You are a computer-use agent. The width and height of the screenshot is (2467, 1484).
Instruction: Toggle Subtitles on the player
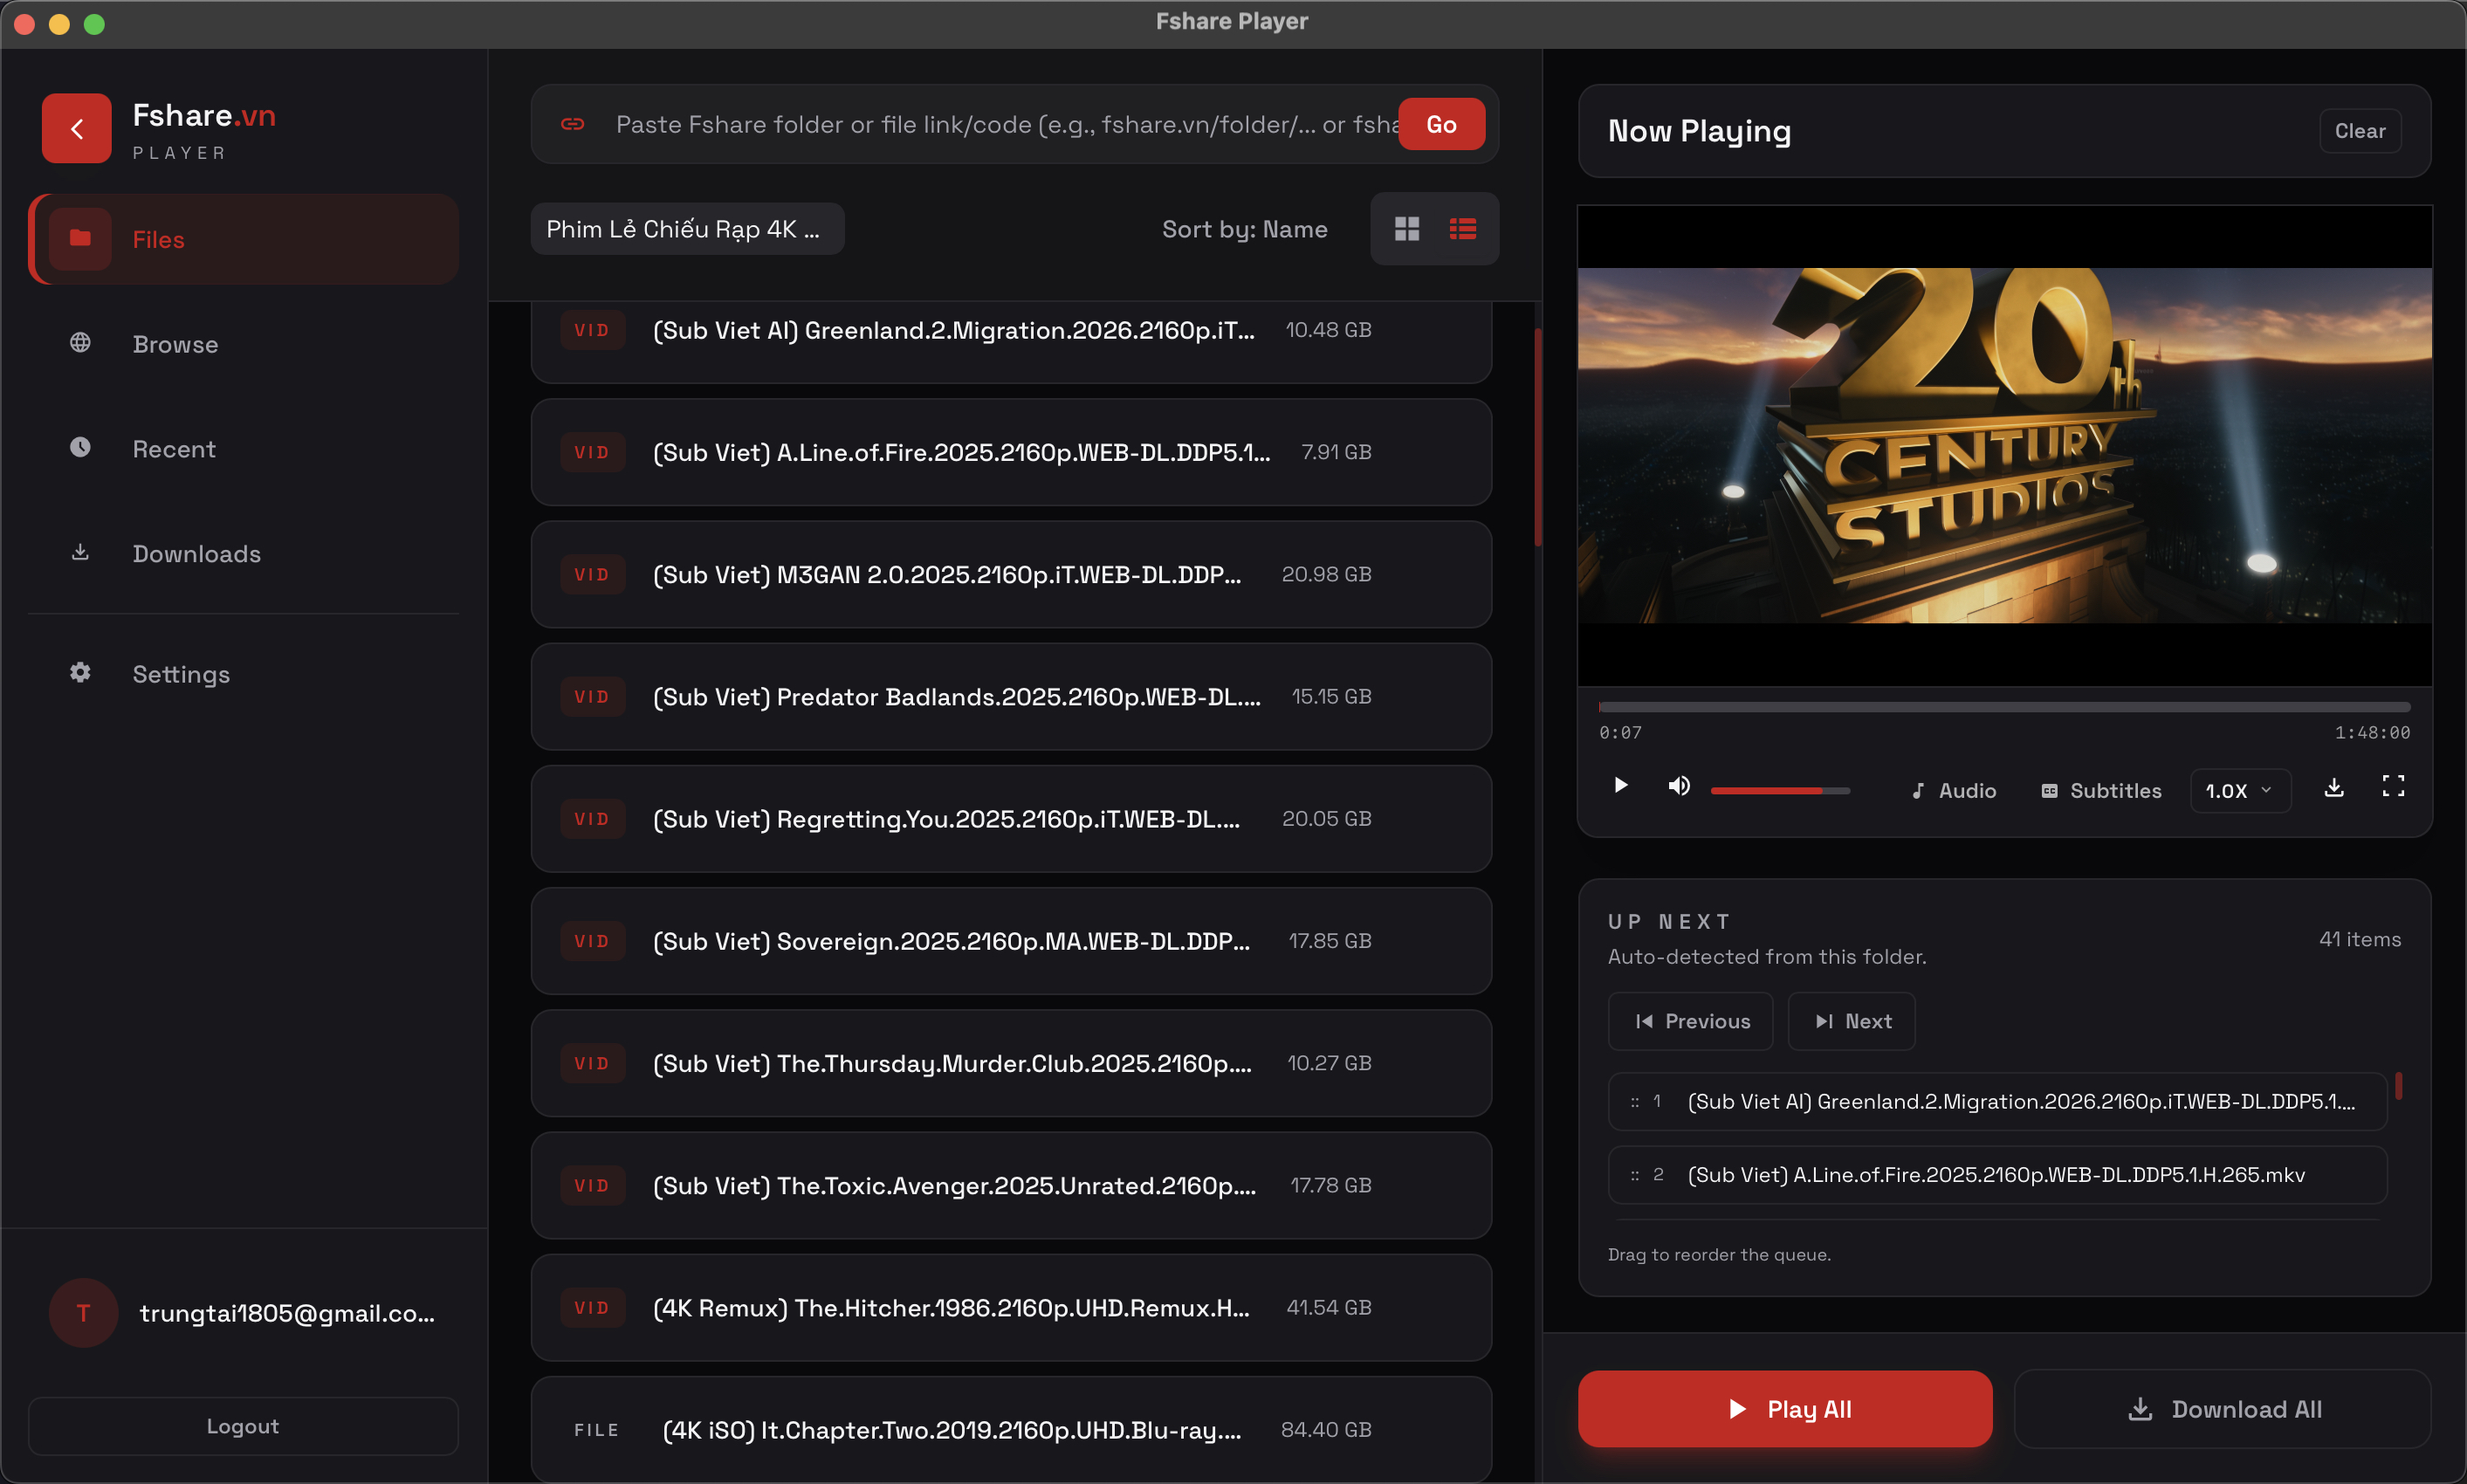(2100, 790)
